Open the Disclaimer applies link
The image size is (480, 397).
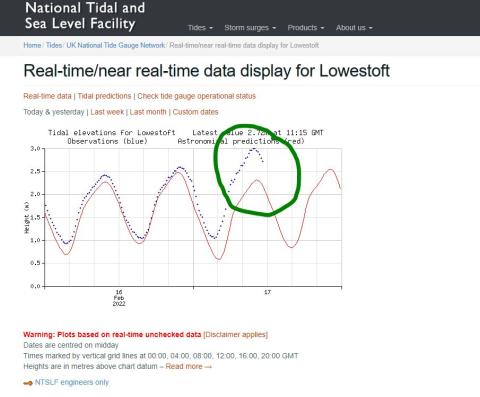tap(235, 334)
